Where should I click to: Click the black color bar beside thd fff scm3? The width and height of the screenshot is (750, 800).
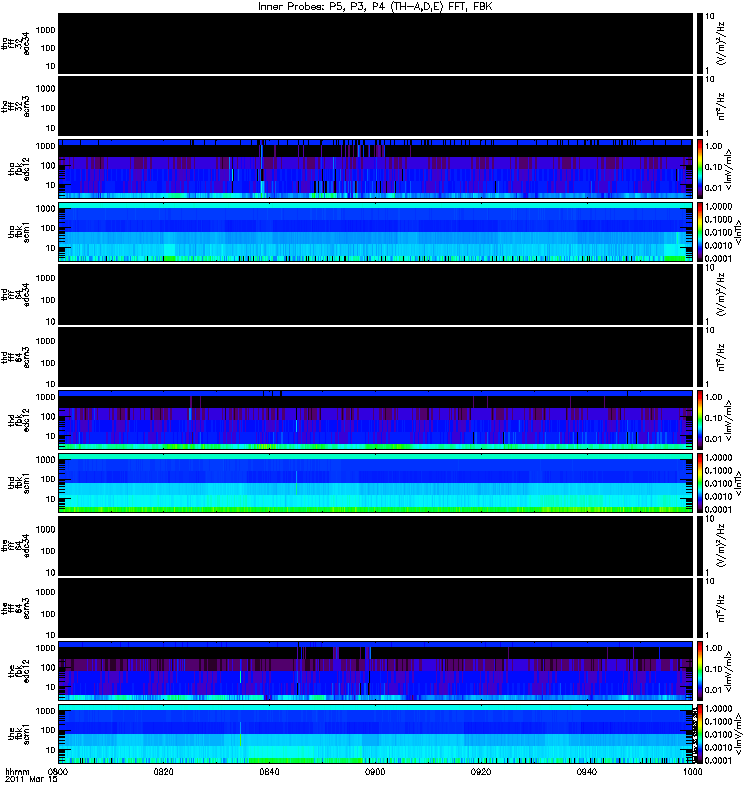click(699, 357)
